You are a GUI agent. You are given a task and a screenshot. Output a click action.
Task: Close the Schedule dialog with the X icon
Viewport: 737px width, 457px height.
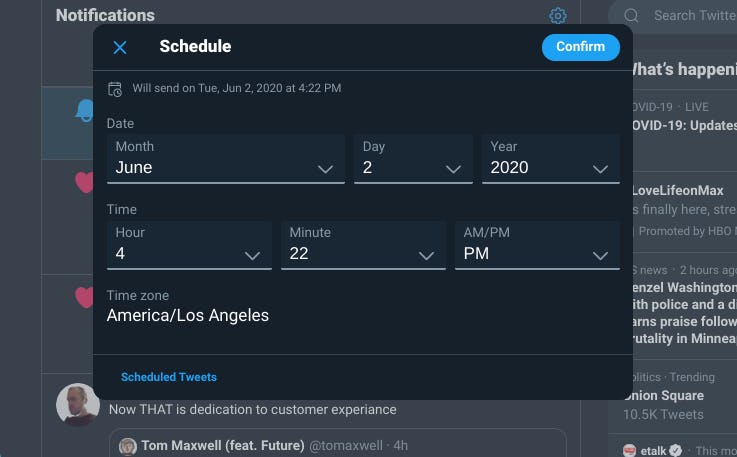click(120, 47)
